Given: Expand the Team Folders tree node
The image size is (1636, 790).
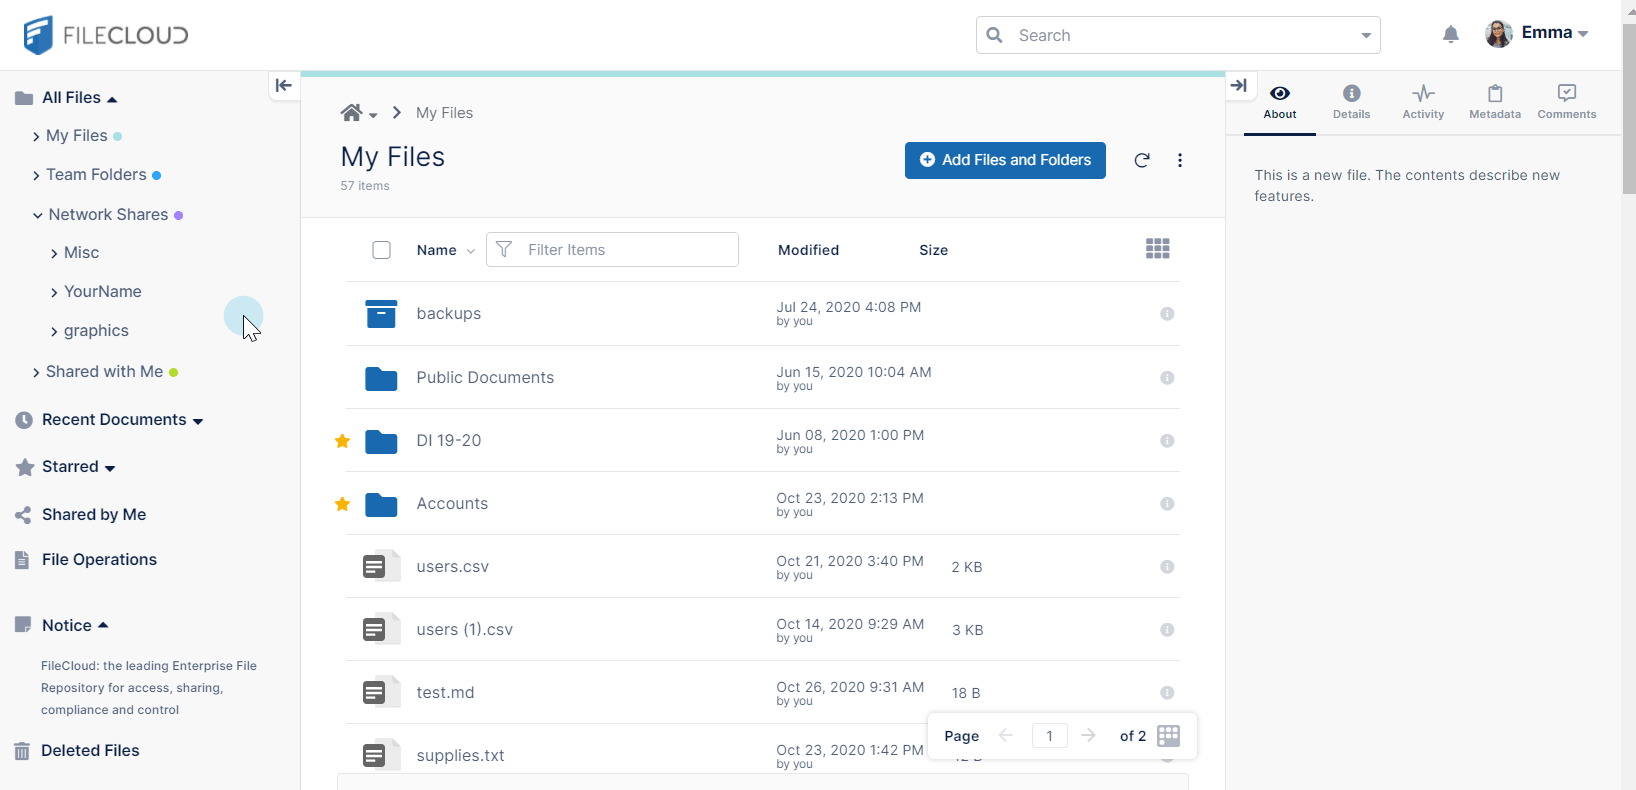Looking at the screenshot, I should (36, 176).
